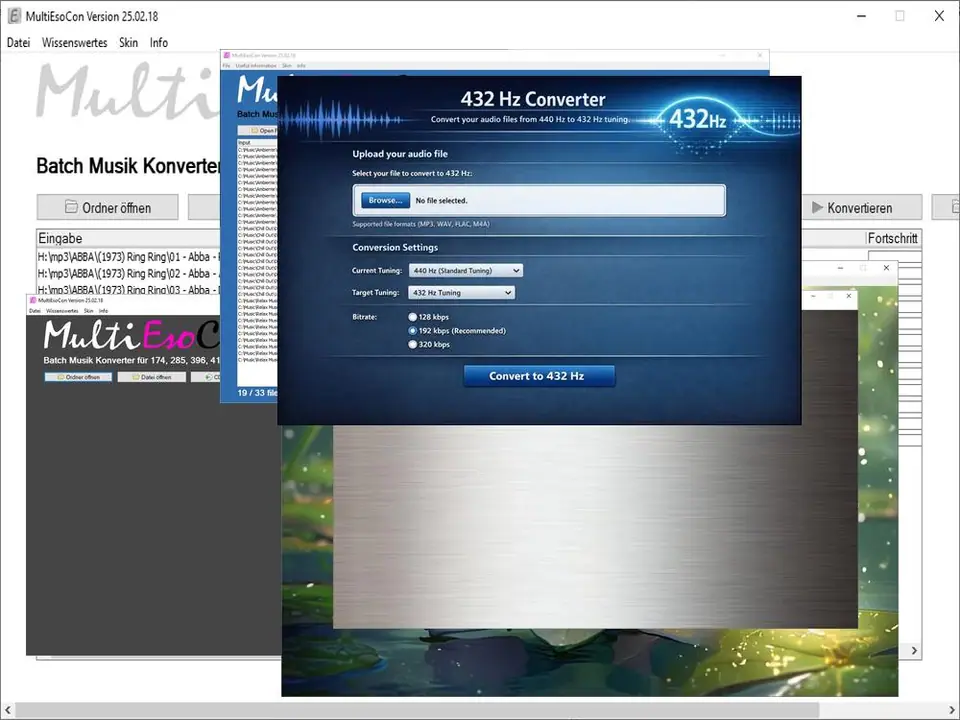This screenshot has width=960, height=720.
Task: Open the Datei menu
Action: tap(18, 43)
